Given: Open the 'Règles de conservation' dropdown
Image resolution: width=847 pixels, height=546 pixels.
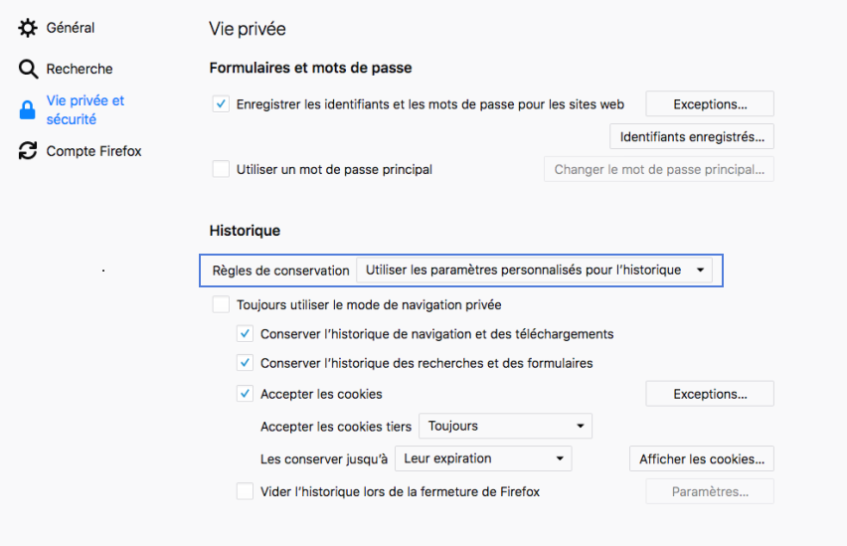Looking at the screenshot, I should [535, 270].
